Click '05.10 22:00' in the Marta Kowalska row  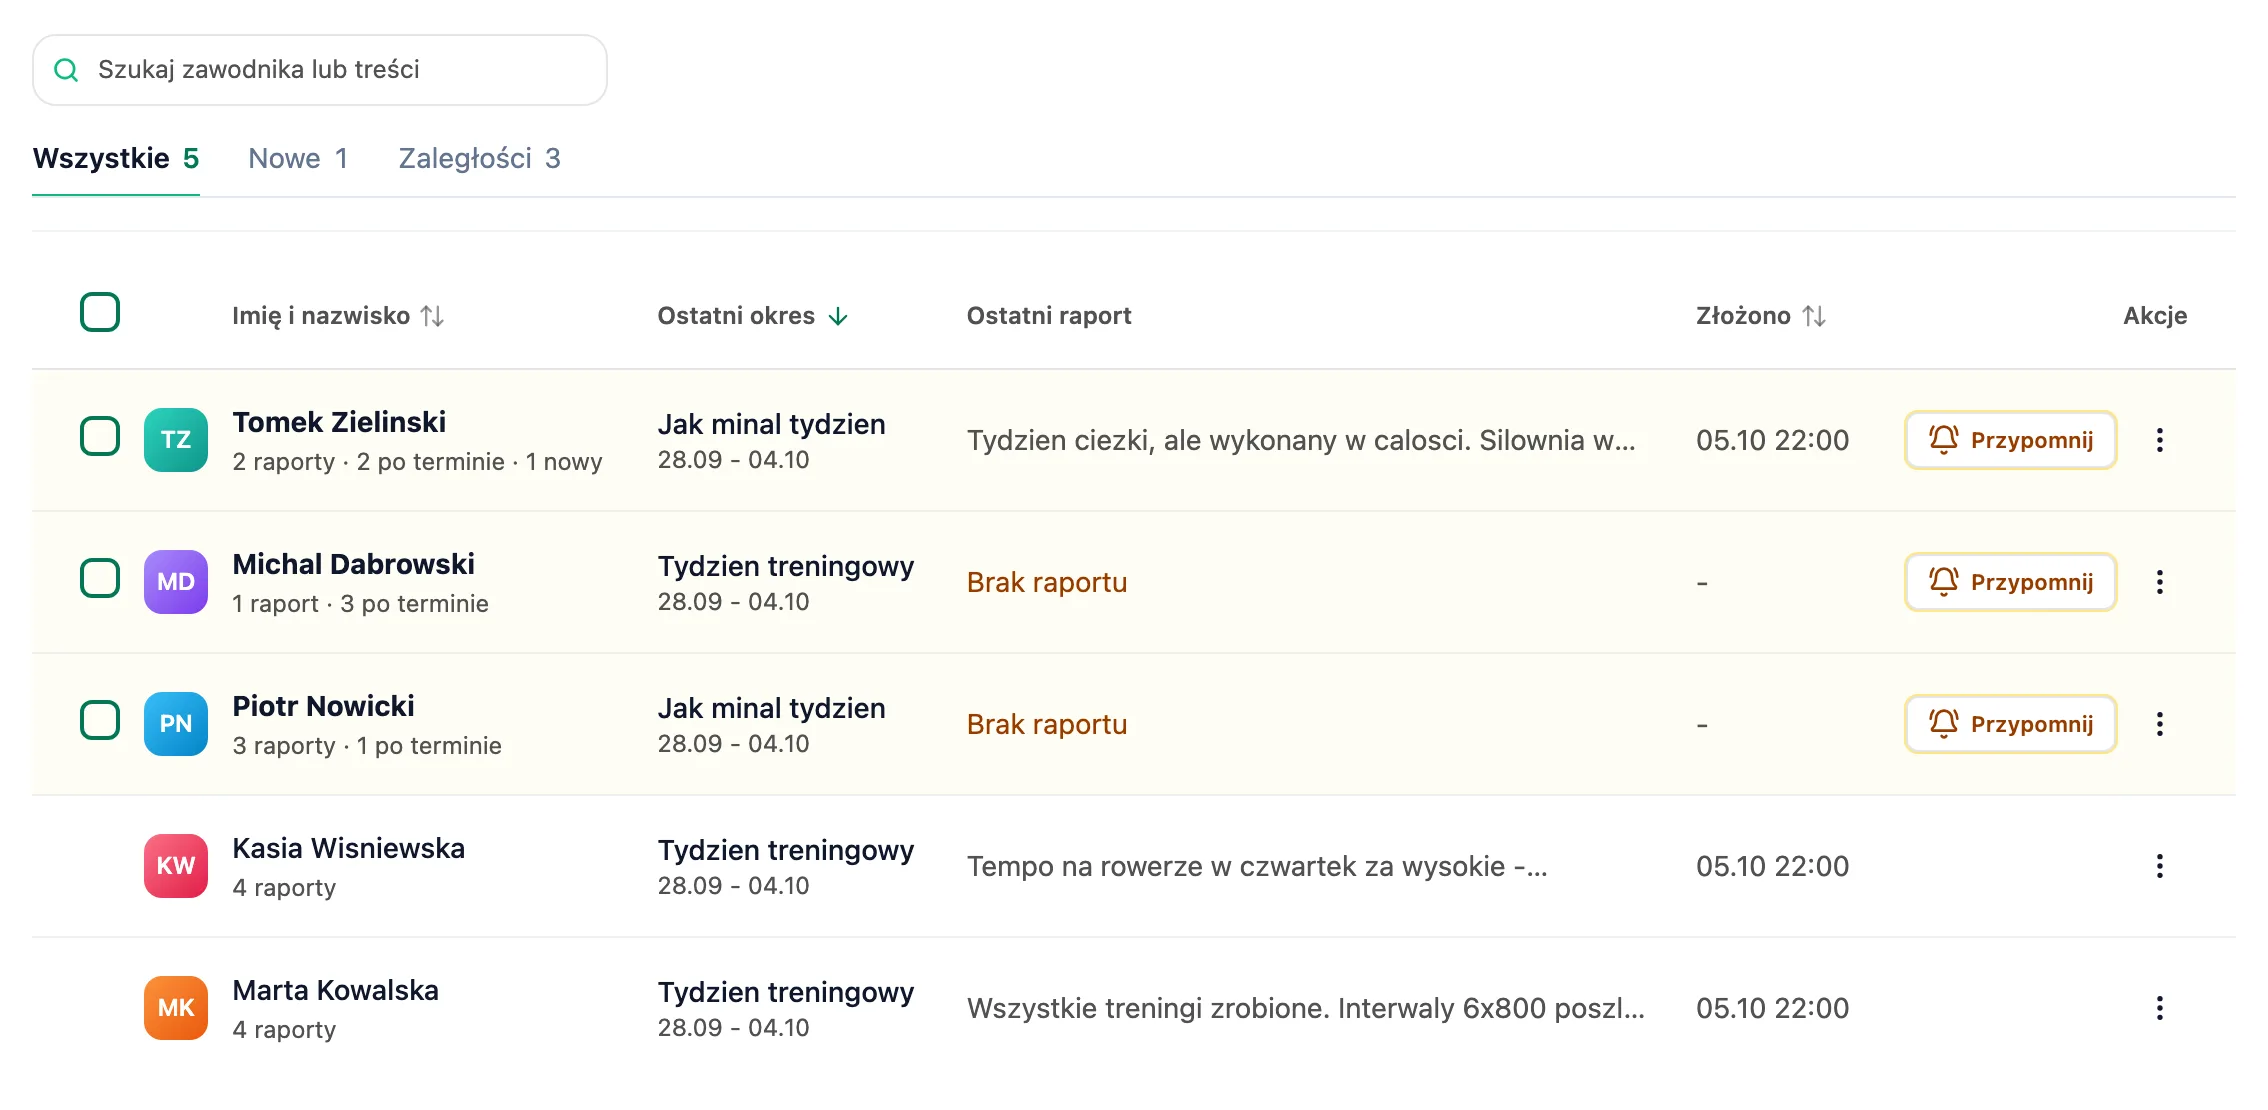point(1772,1008)
